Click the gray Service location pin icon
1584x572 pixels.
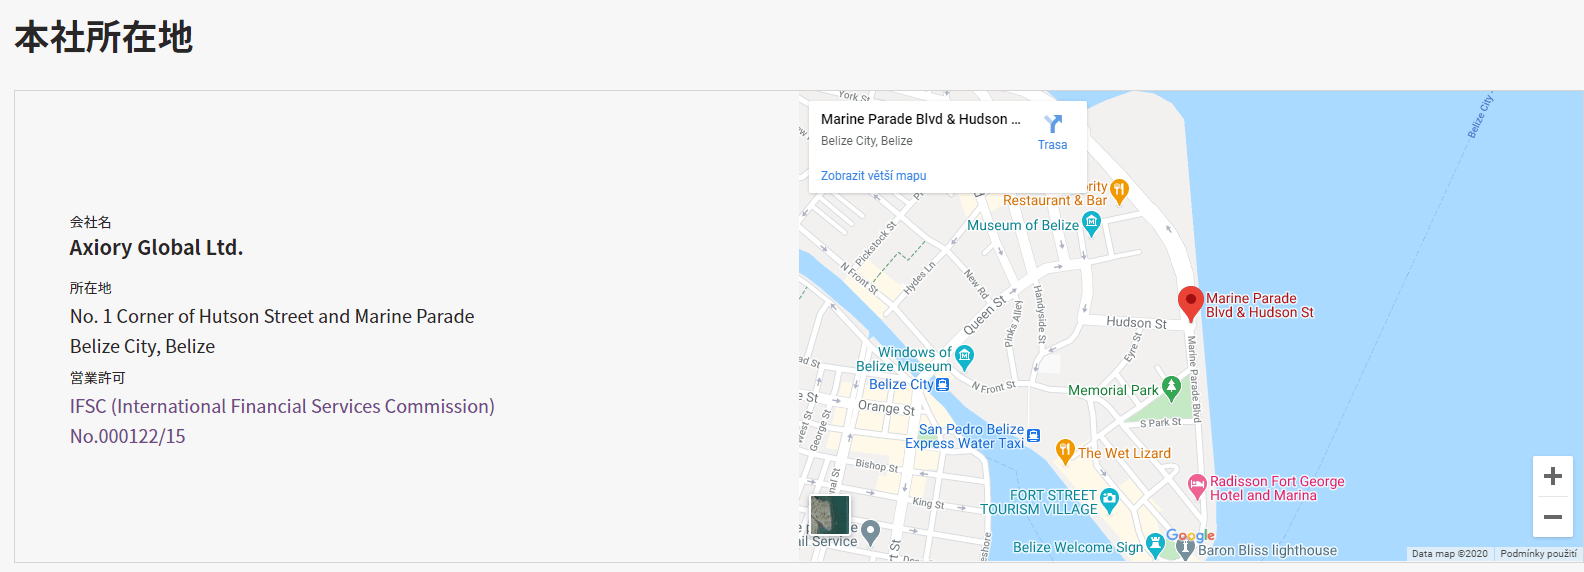[870, 532]
